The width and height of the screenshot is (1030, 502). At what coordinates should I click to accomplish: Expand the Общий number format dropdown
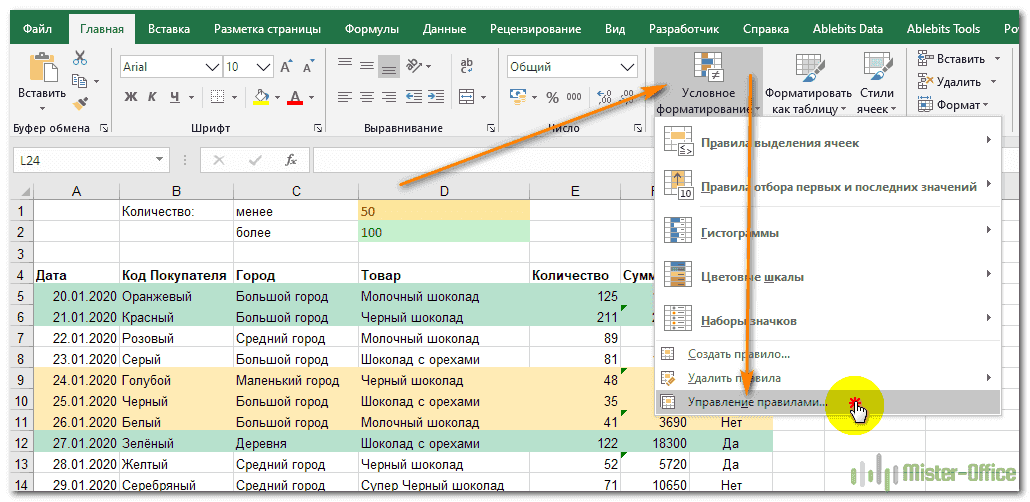pyautogui.click(x=627, y=67)
